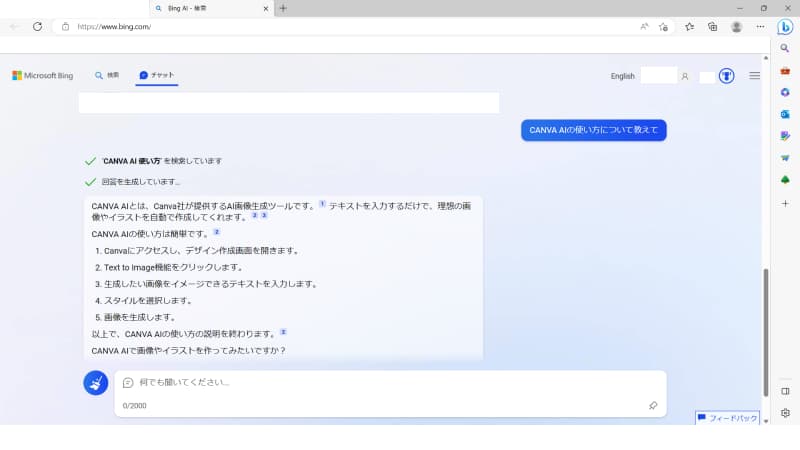Open the Microsoft 365 sidebar icon
This screenshot has width=800, height=450.
[785, 92]
